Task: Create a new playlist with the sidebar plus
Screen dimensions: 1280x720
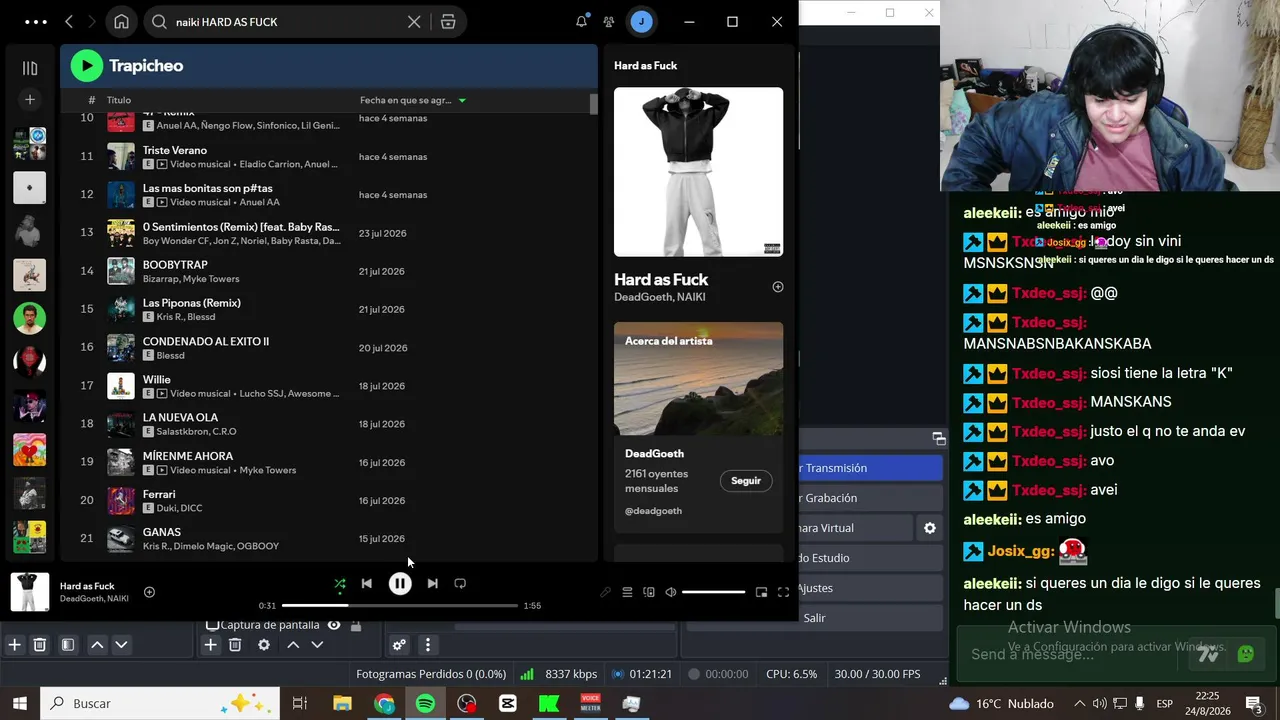Action: (30, 100)
